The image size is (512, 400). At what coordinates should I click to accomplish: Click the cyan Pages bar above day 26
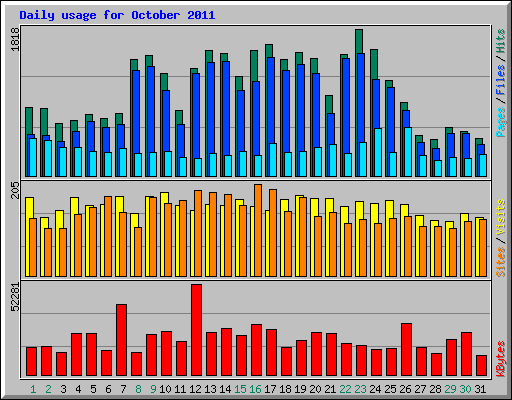pyautogui.click(x=408, y=152)
